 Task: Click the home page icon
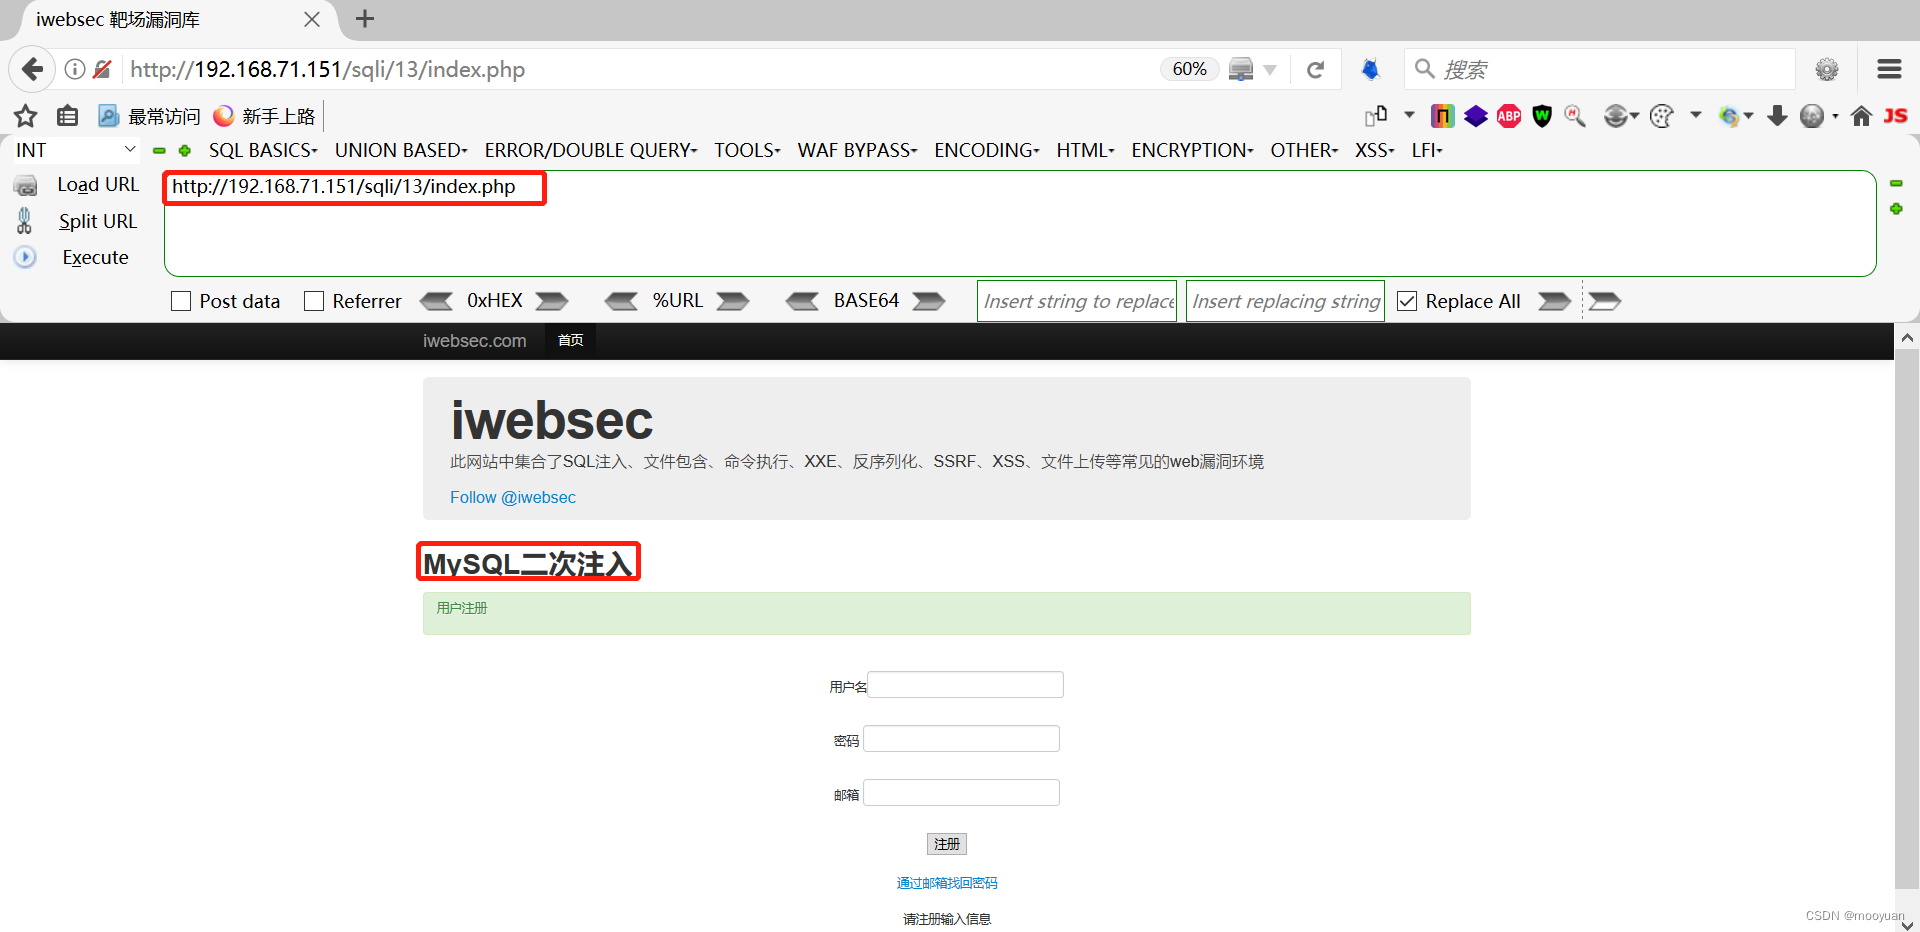click(1861, 116)
